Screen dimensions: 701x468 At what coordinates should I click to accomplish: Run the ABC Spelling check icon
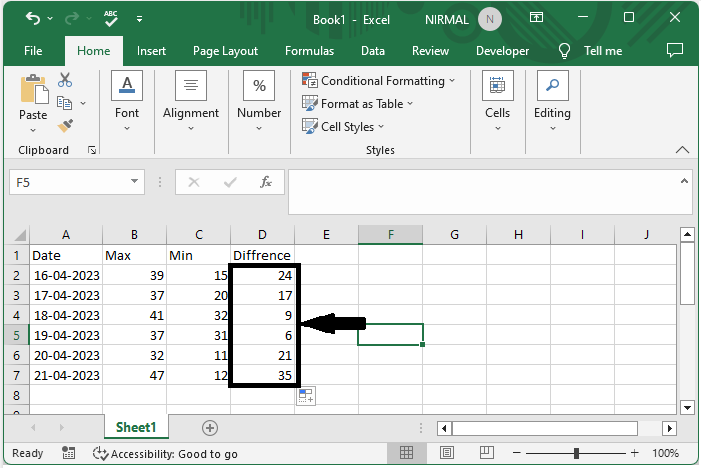point(110,18)
